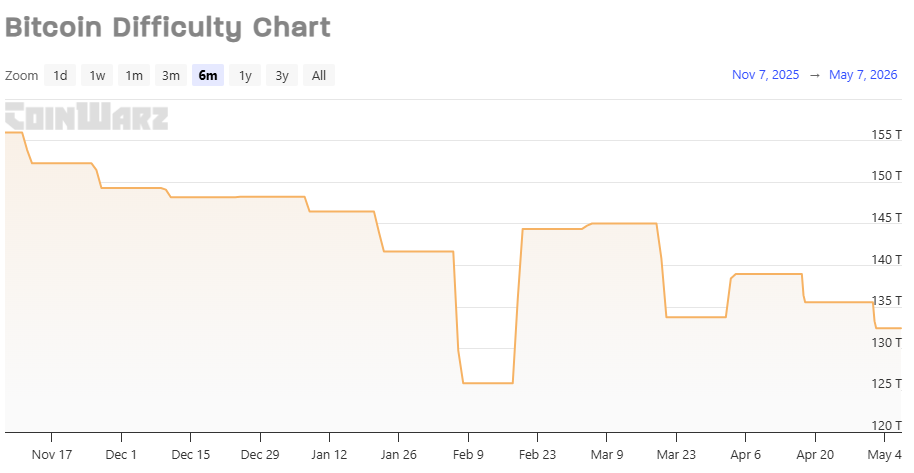Select the 1w zoom range

point(97,75)
